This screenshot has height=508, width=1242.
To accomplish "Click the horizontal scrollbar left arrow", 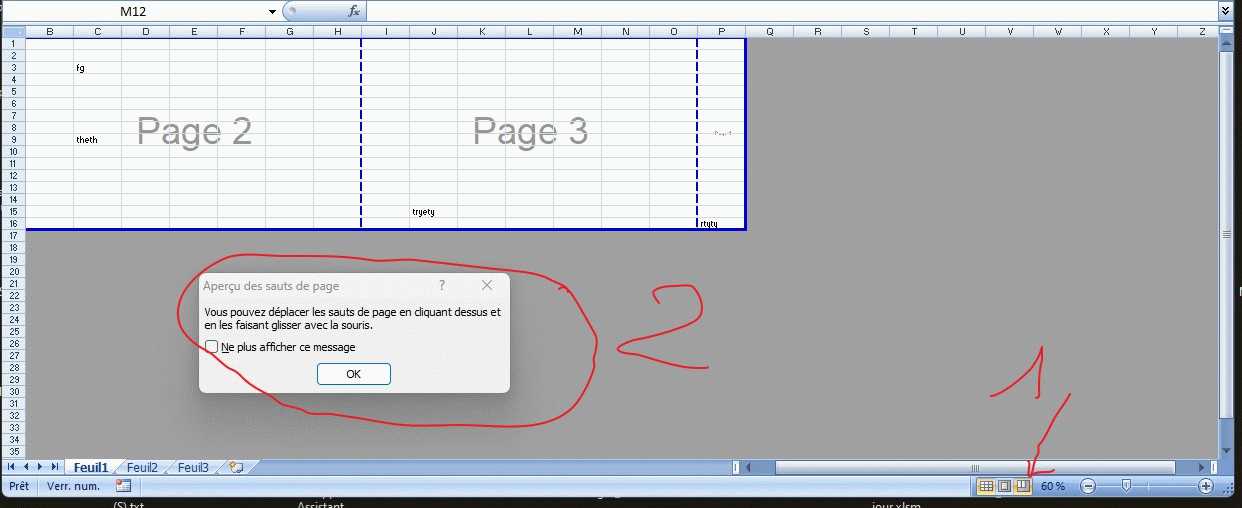I will pos(749,467).
